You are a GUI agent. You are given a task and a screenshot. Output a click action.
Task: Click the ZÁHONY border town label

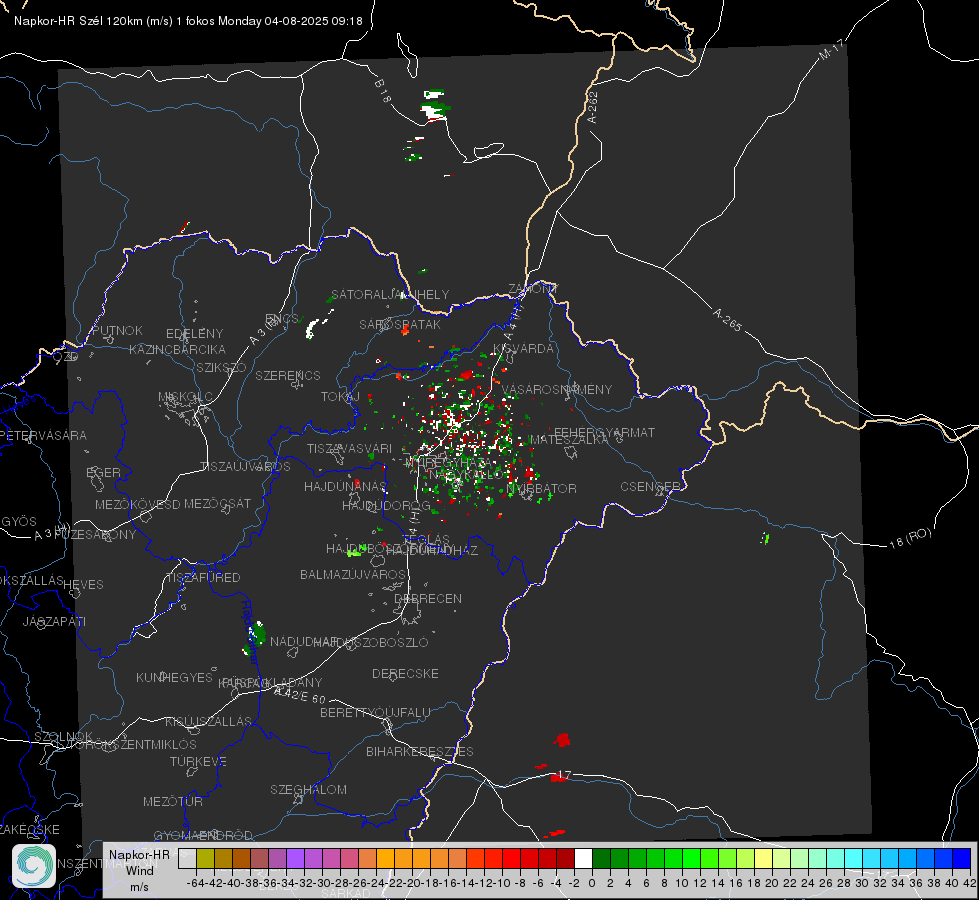(533, 289)
